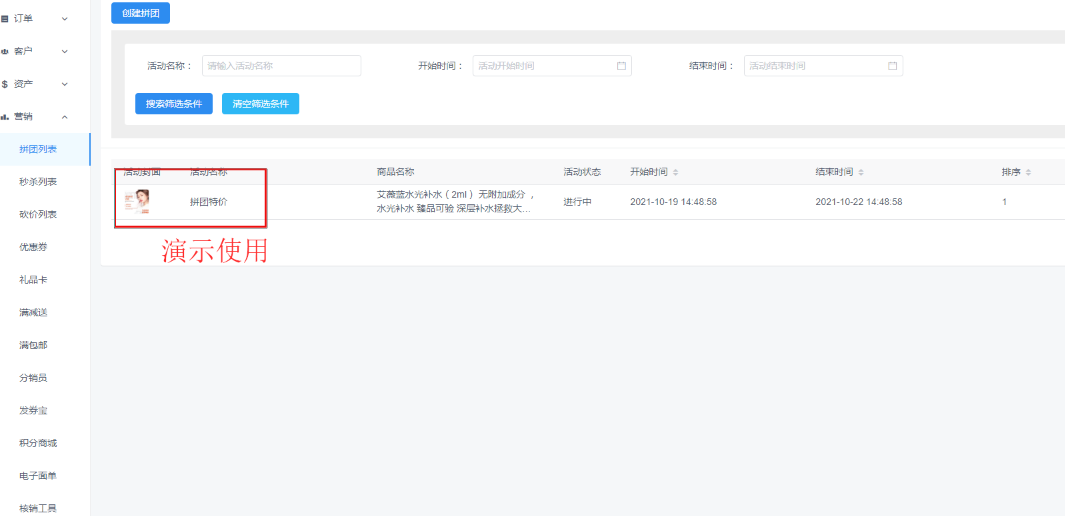
Task: Click the 清空筛选条件 button
Action: [260, 104]
